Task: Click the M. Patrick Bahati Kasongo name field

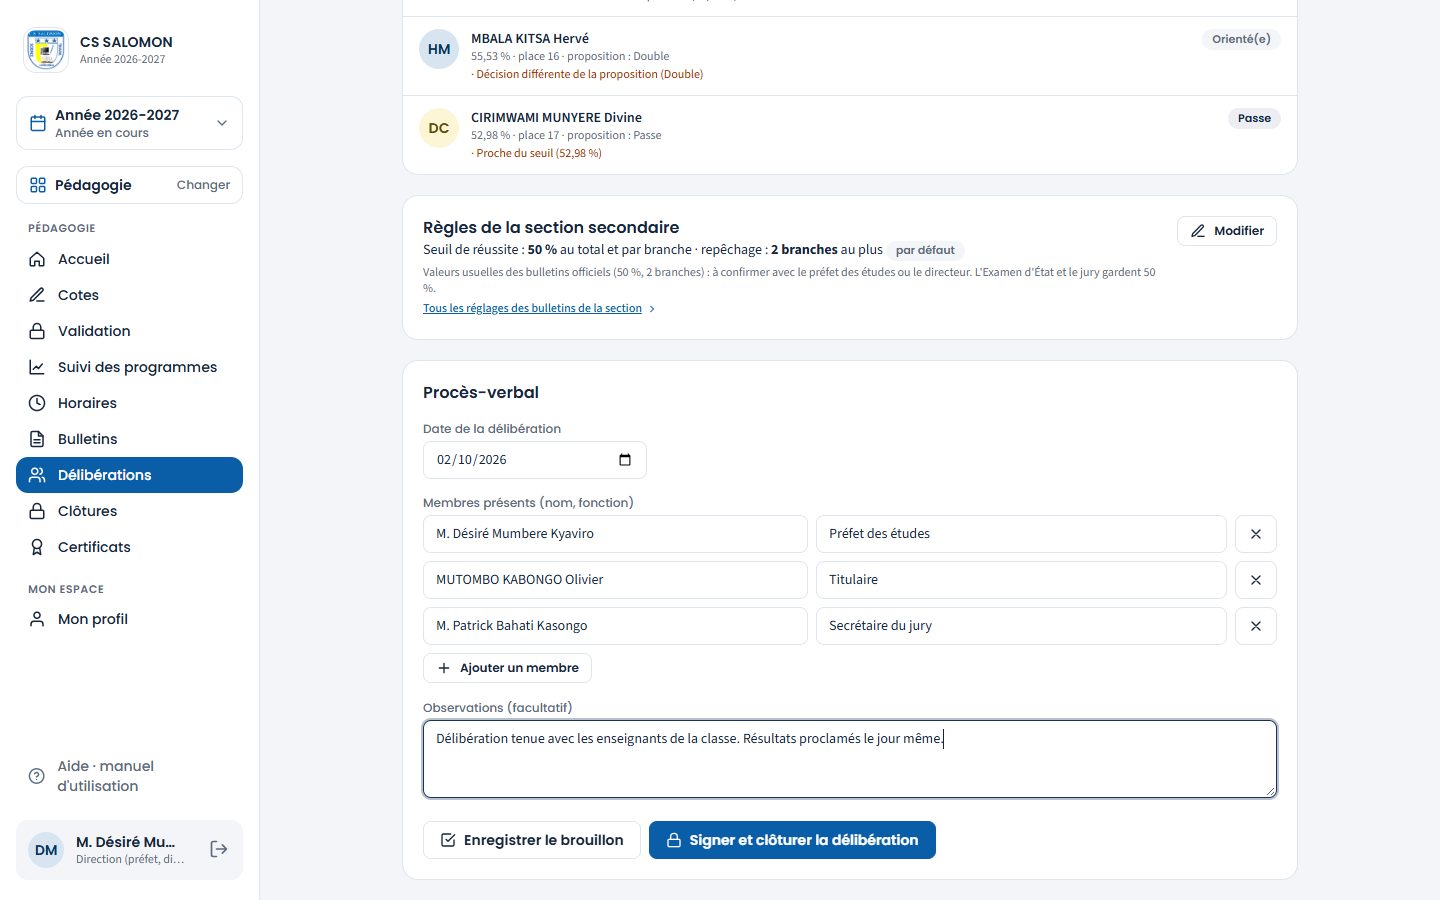Action: click(x=615, y=626)
